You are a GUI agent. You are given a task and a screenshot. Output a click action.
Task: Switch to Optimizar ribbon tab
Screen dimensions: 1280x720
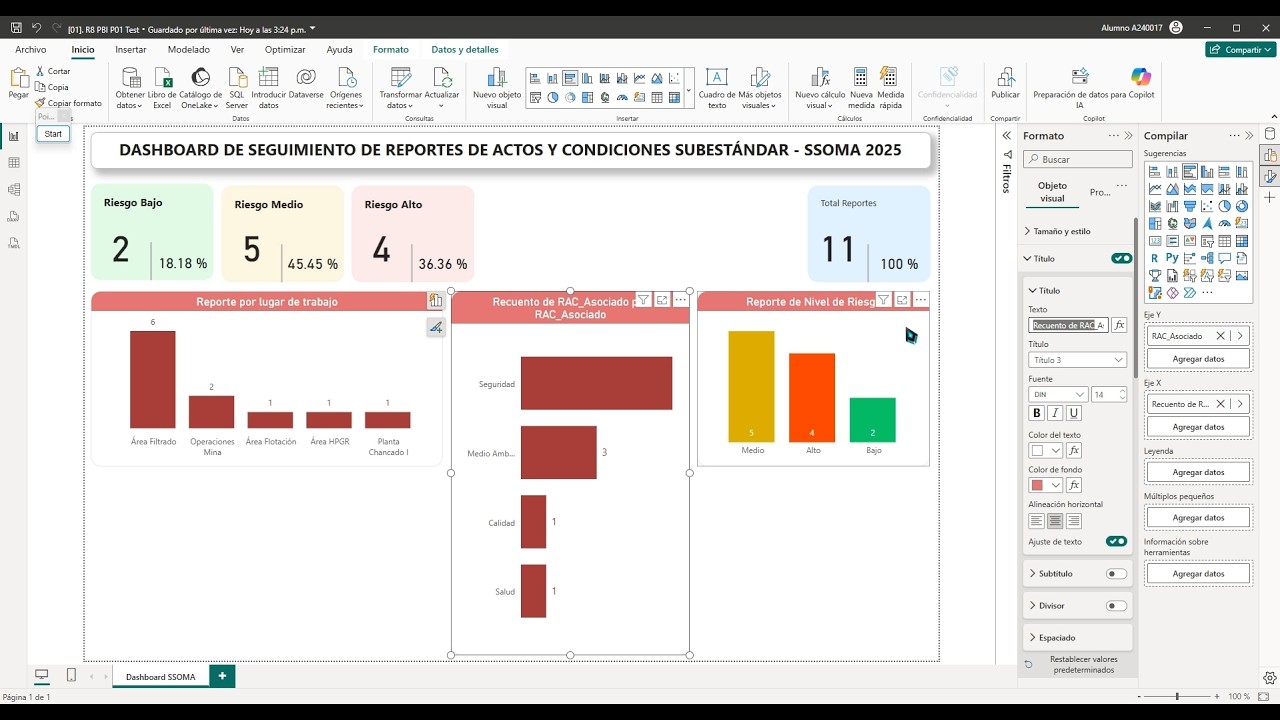click(285, 49)
